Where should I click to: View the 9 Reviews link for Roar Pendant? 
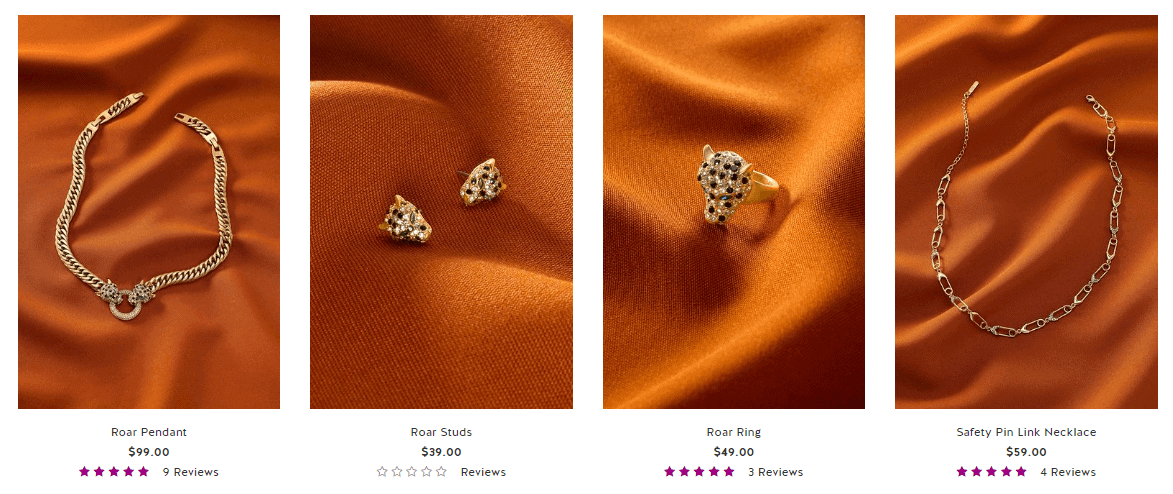191,472
